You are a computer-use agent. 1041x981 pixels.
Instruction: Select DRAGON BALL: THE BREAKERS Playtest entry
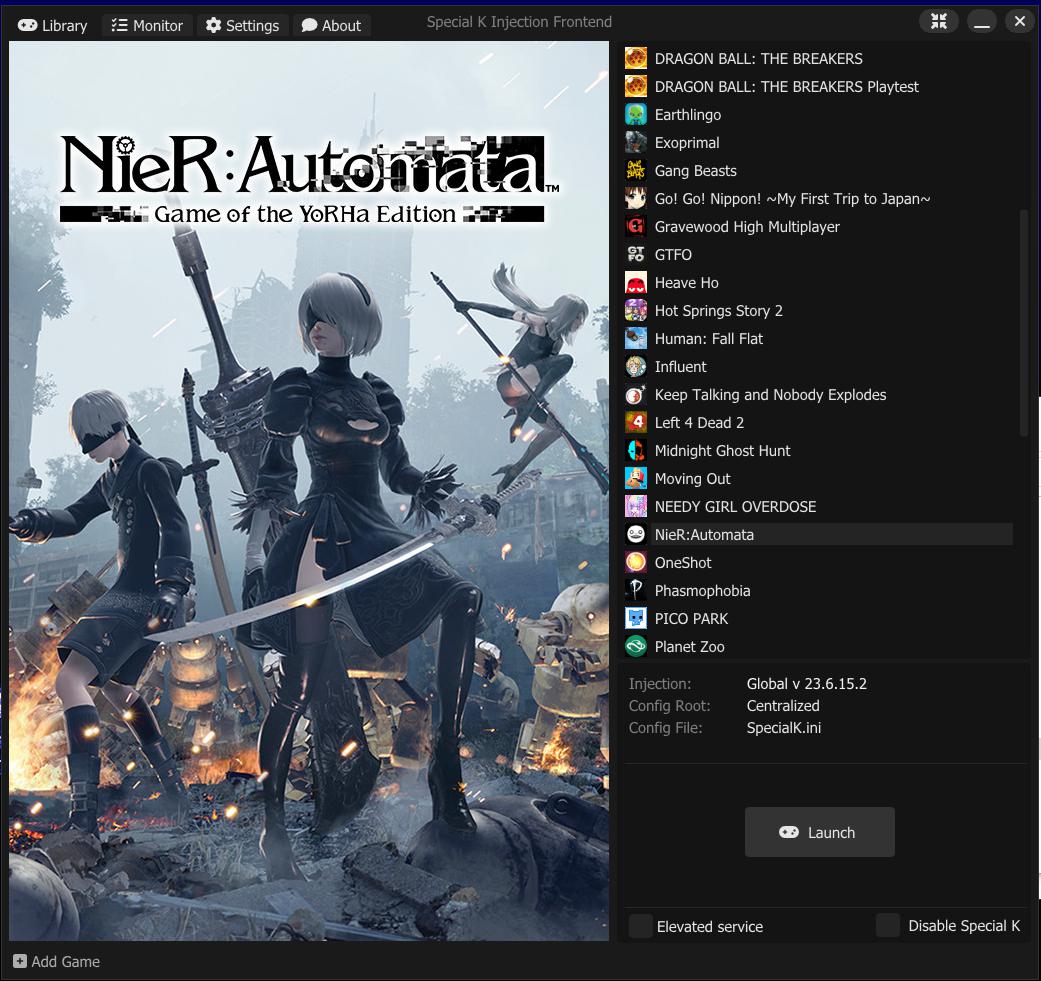point(786,86)
